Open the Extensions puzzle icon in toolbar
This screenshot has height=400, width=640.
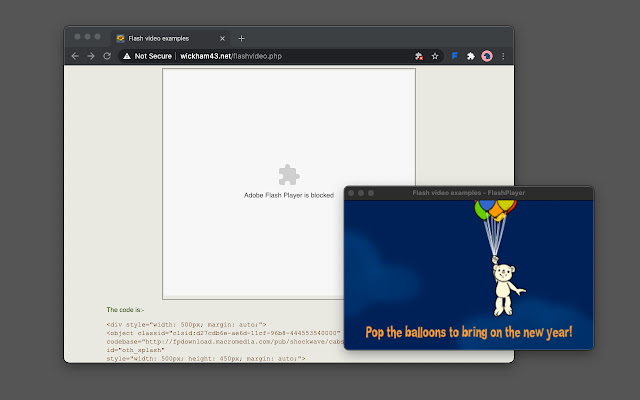coord(471,56)
